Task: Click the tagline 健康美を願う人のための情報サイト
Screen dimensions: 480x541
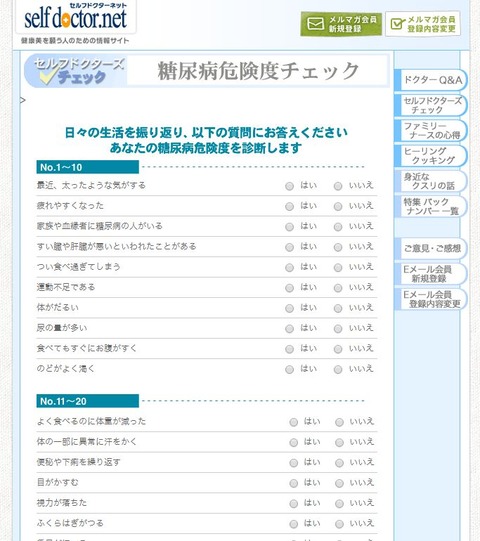Action: (75, 41)
